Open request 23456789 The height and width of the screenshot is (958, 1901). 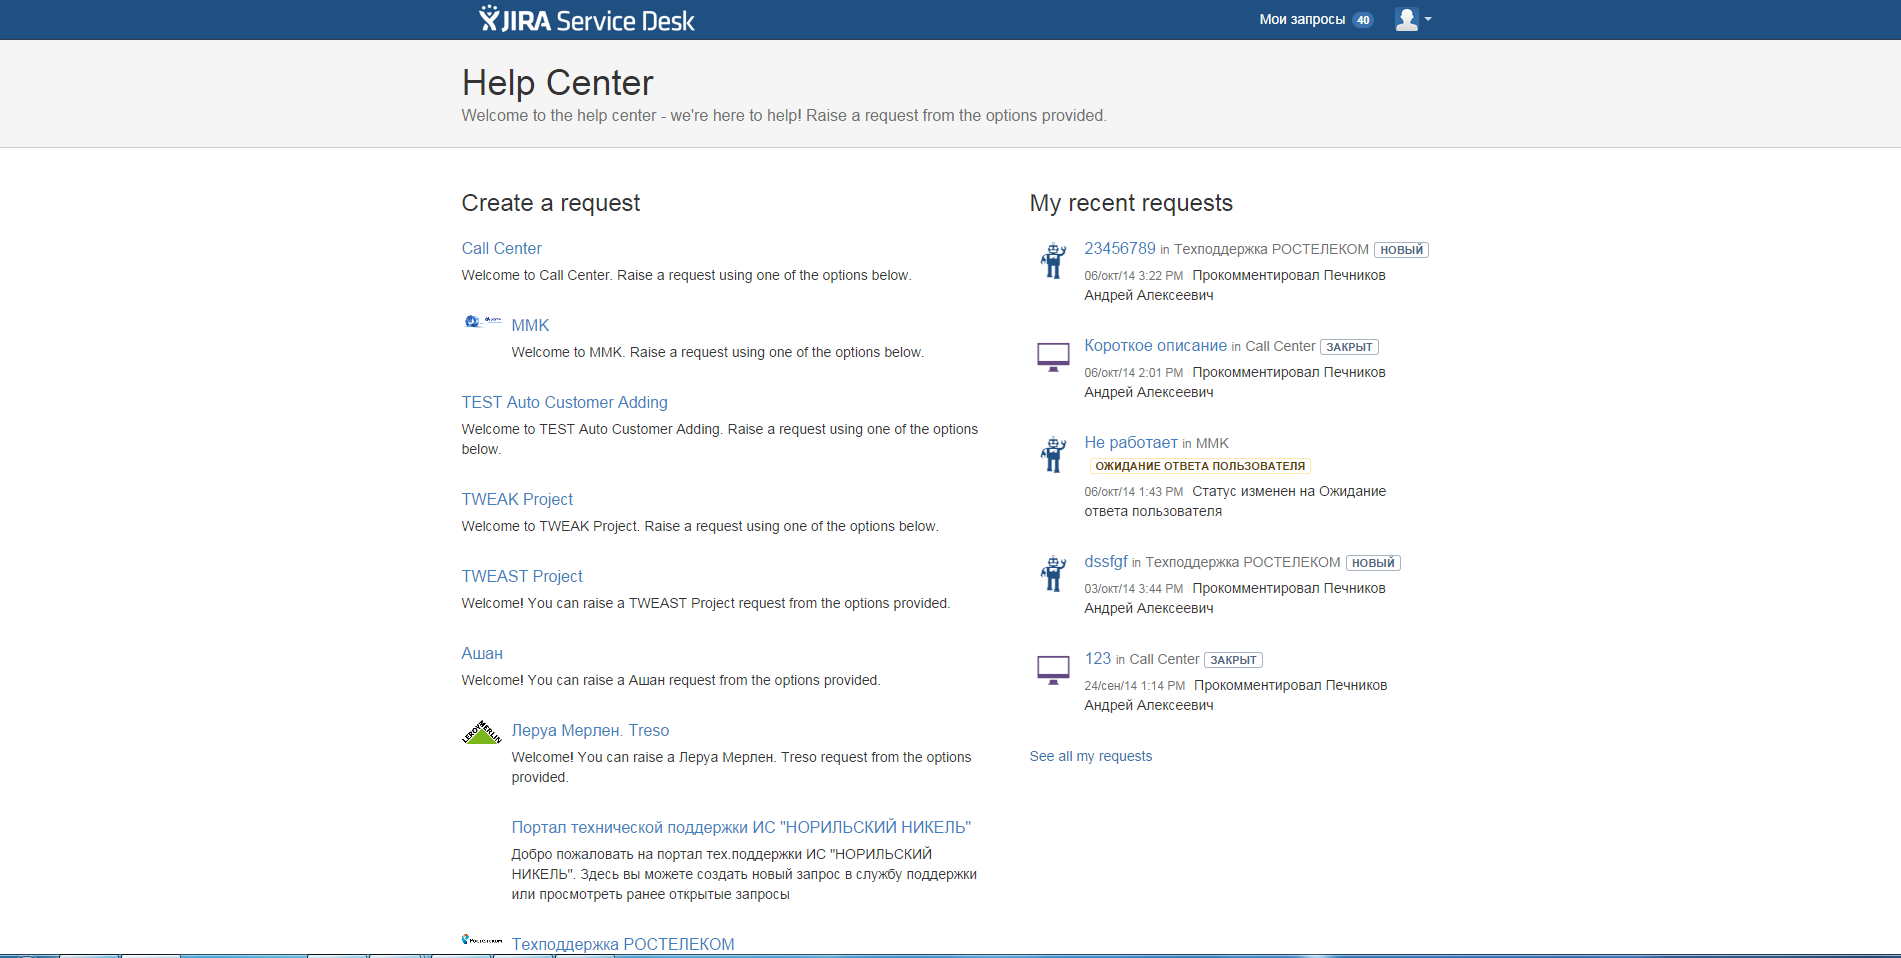[x=1120, y=248]
